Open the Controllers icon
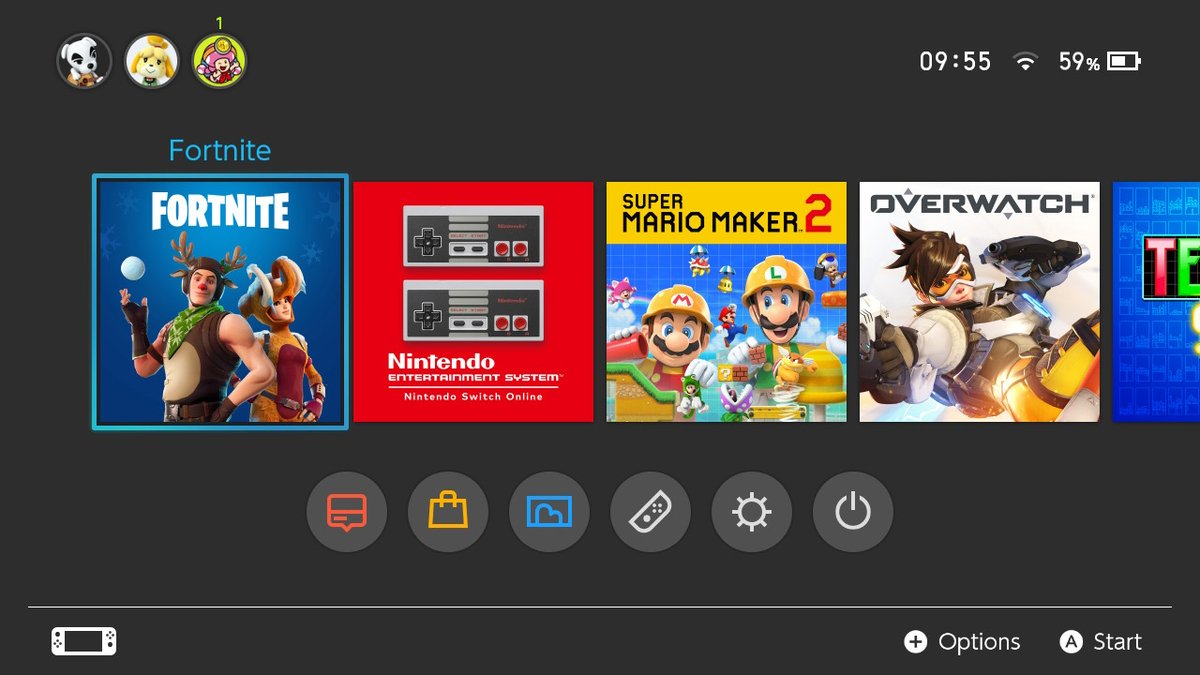 click(650, 512)
